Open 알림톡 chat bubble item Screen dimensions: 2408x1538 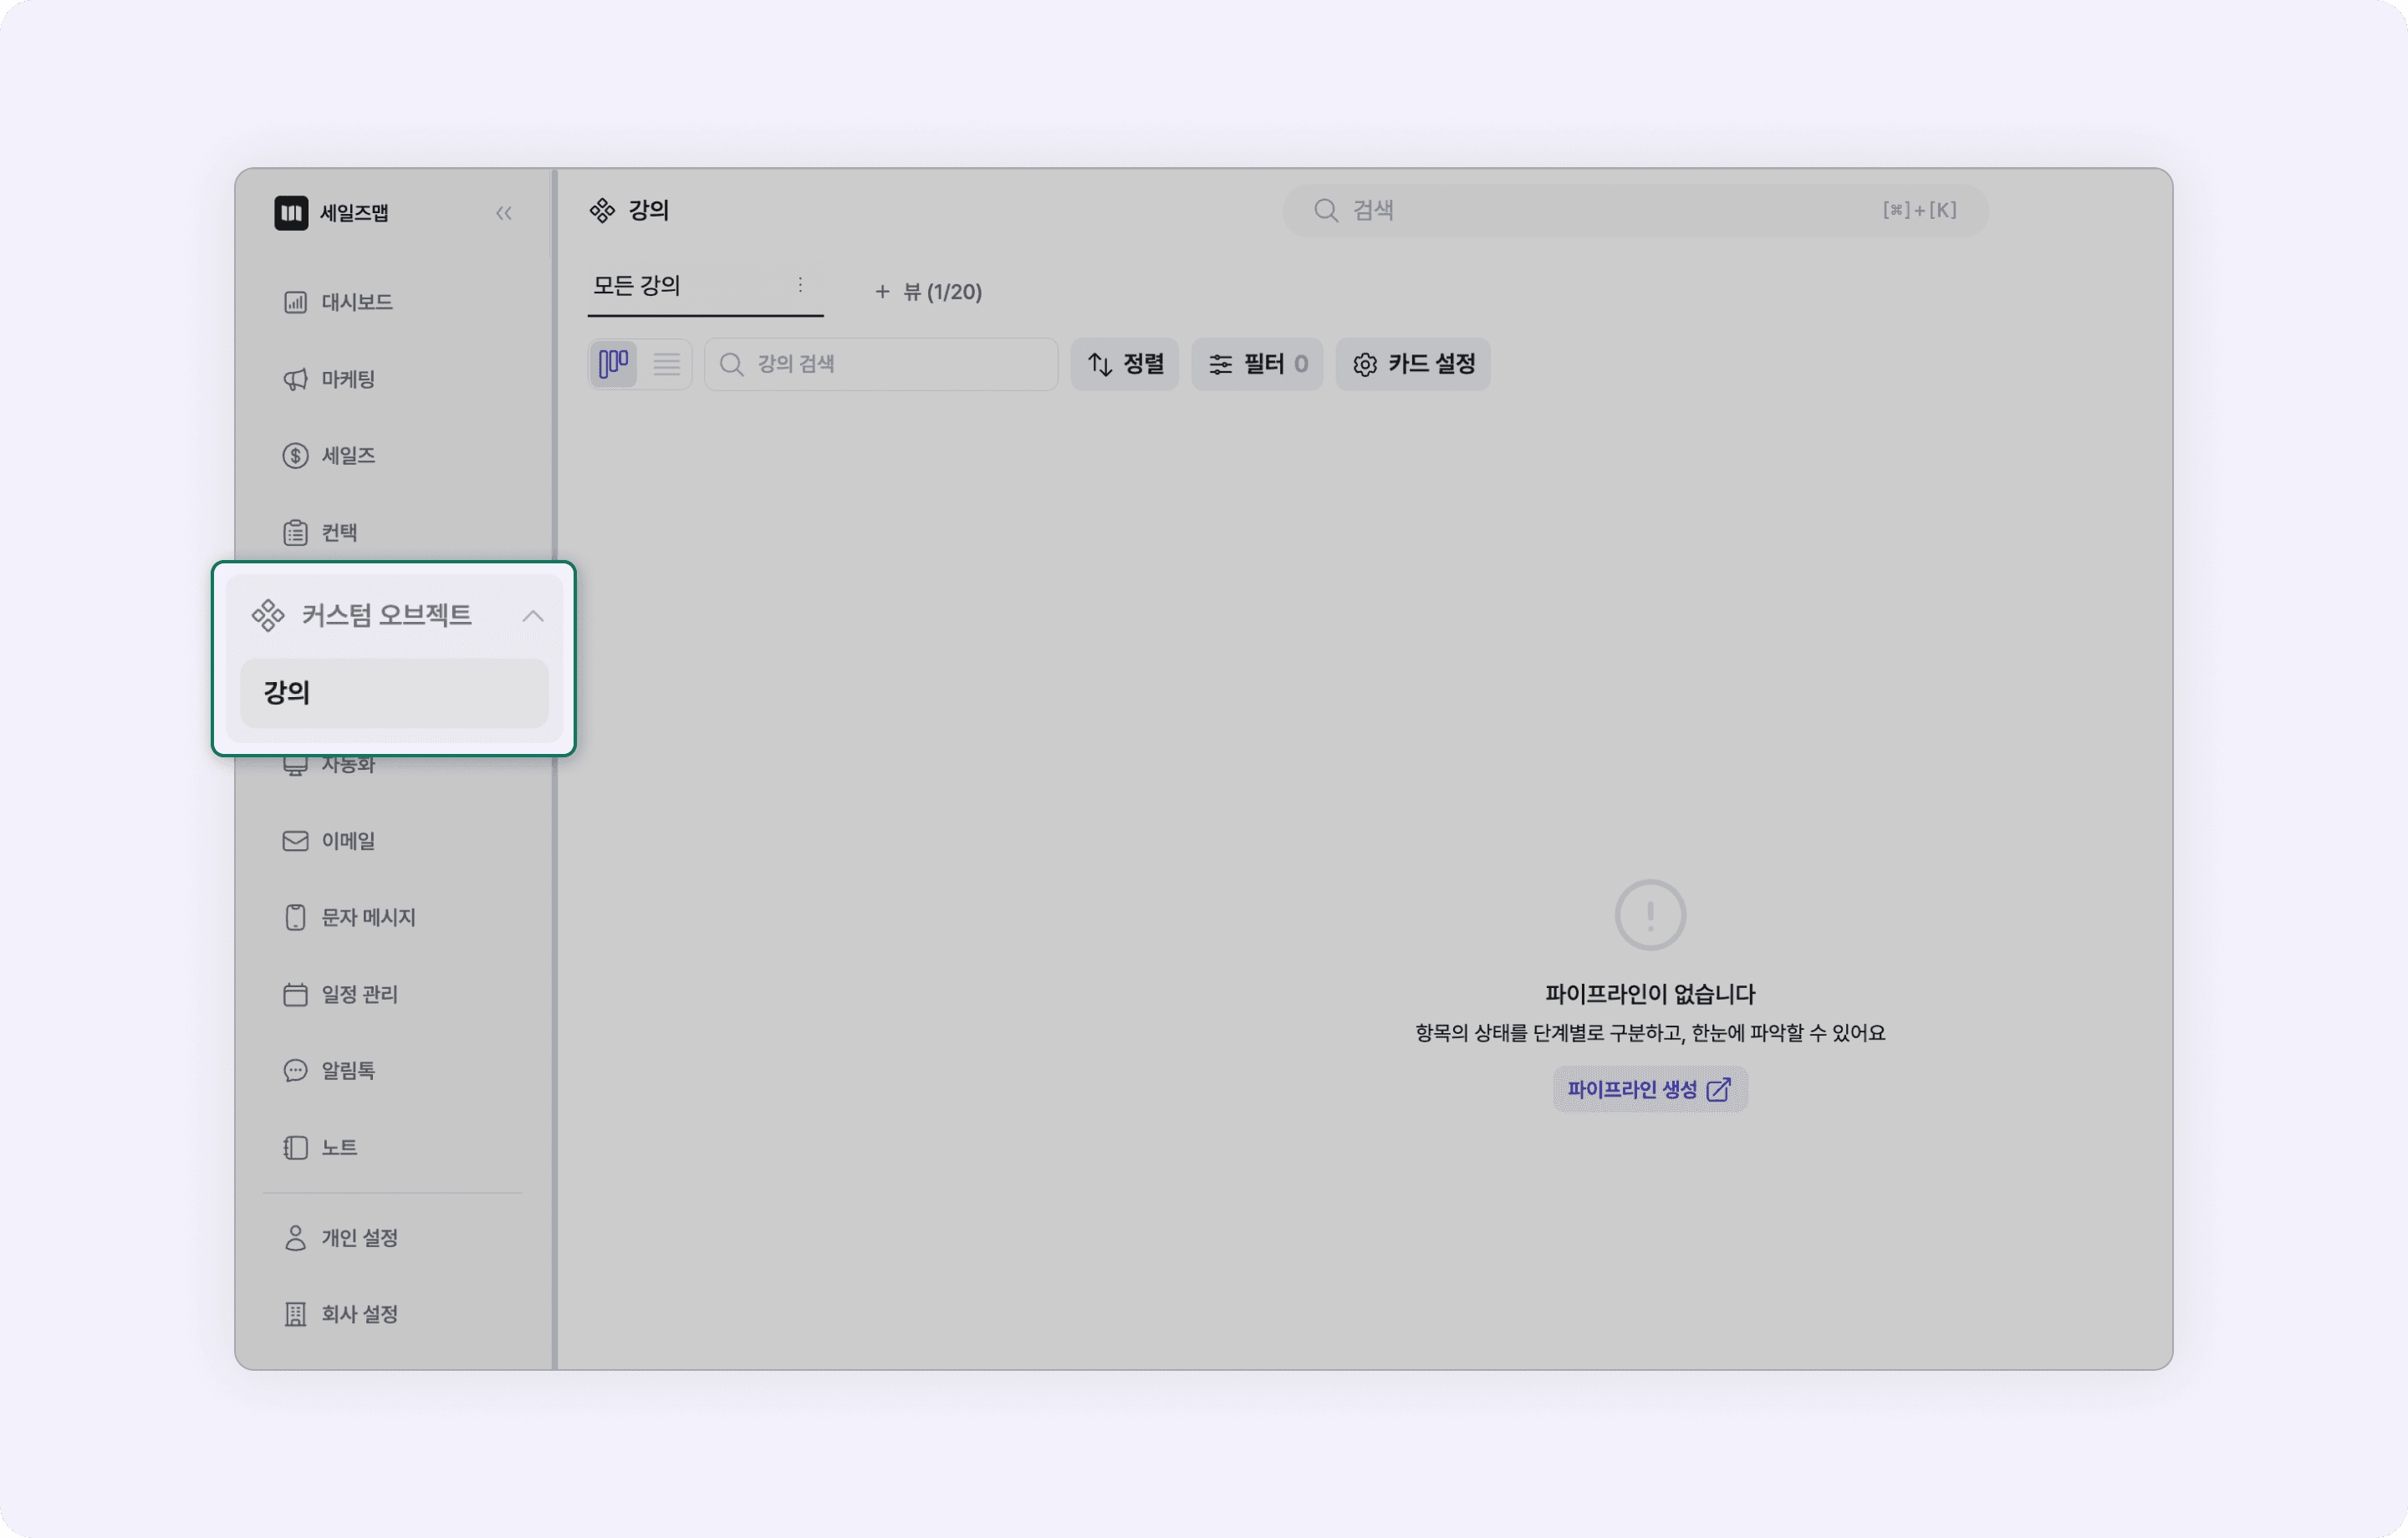pyautogui.click(x=347, y=1071)
